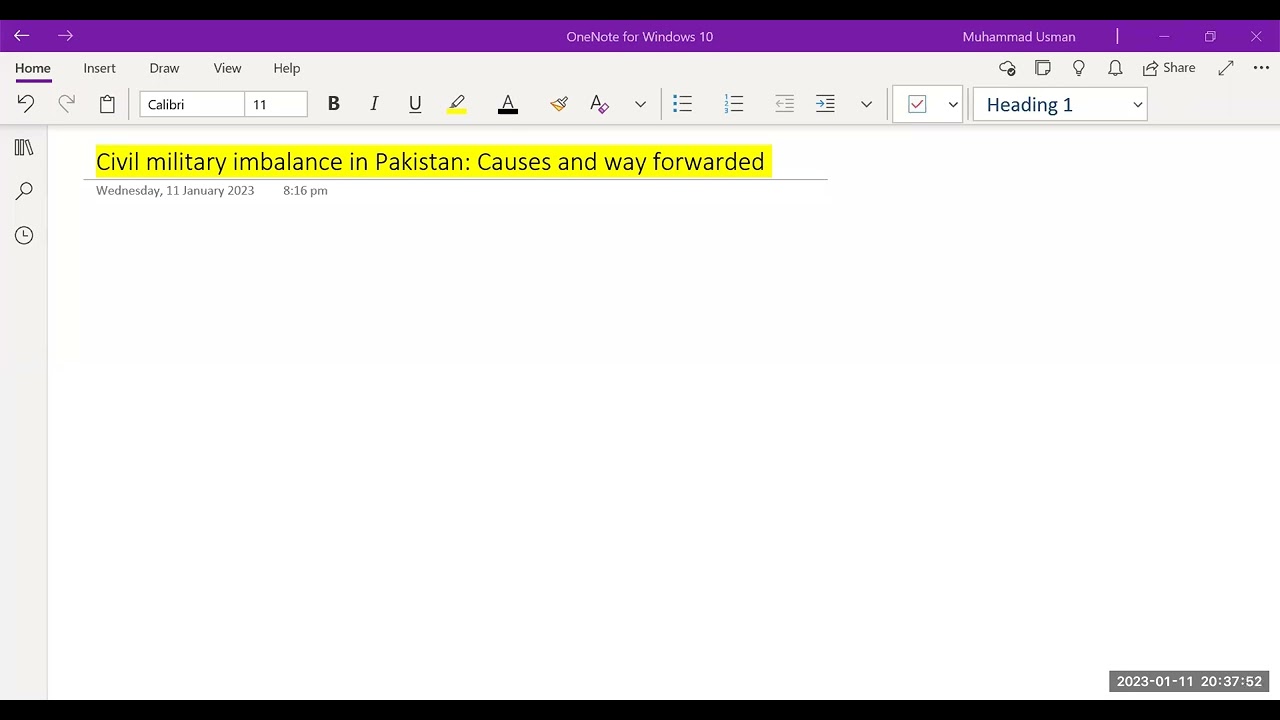Share this notebook
This screenshot has width=1280, height=720.
(x=1169, y=68)
